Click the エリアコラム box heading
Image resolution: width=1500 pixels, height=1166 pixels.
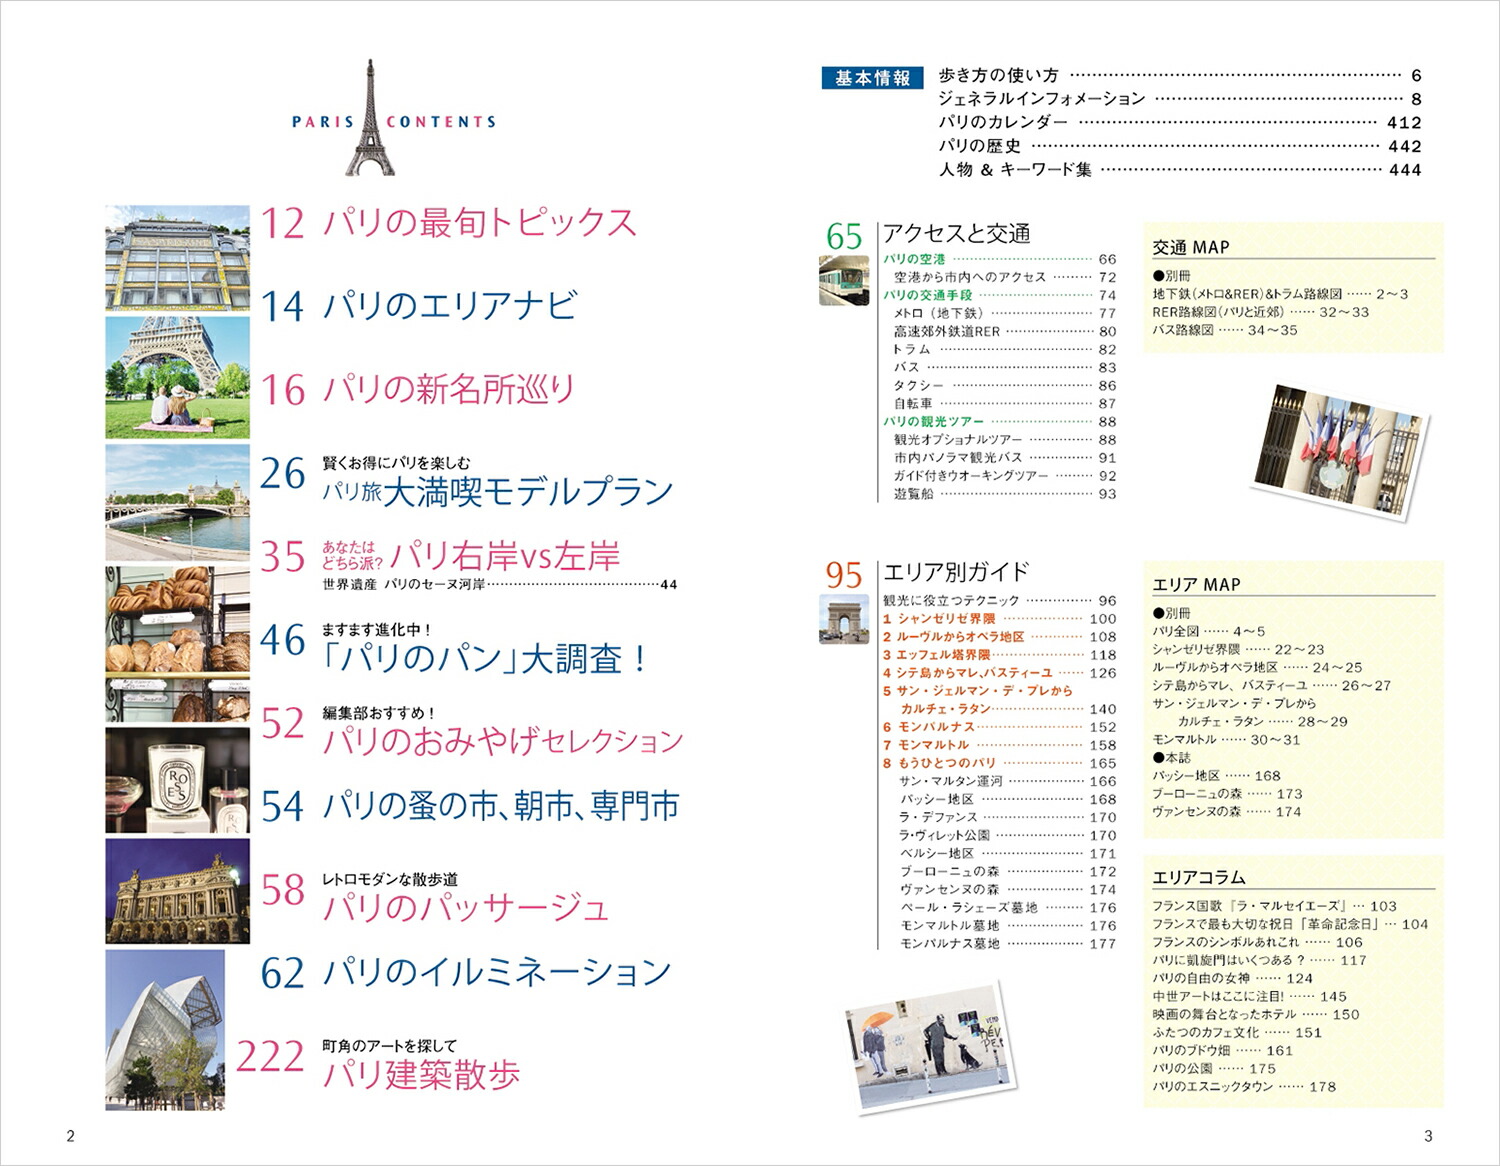[1198, 877]
